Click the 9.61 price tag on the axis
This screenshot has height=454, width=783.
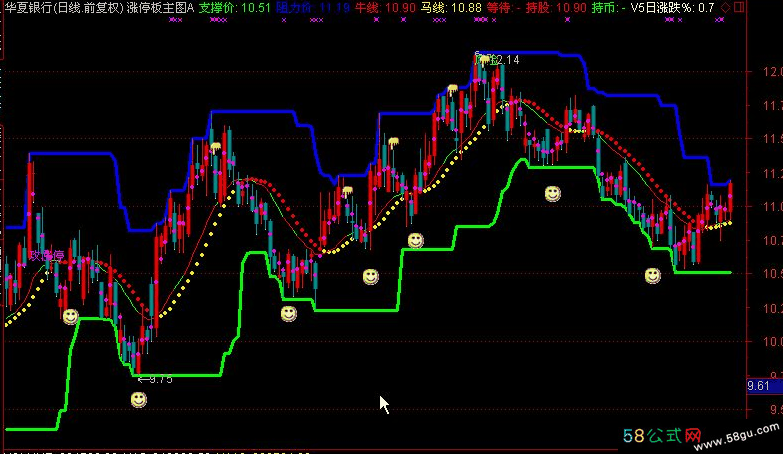pos(762,385)
